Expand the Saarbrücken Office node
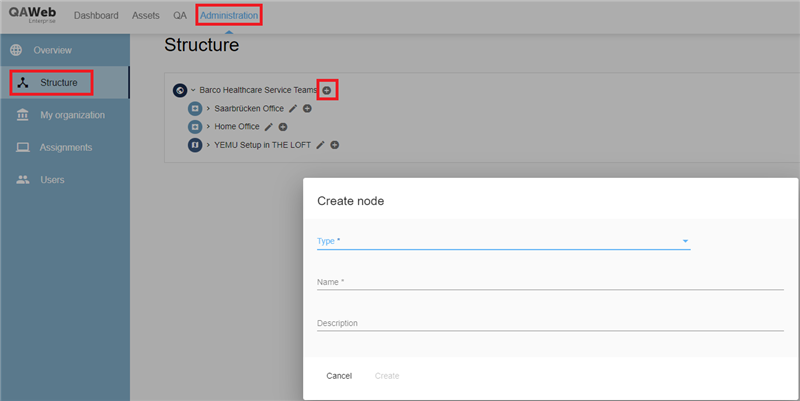The width and height of the screenshot is (800, 401). tap(208, 108)
